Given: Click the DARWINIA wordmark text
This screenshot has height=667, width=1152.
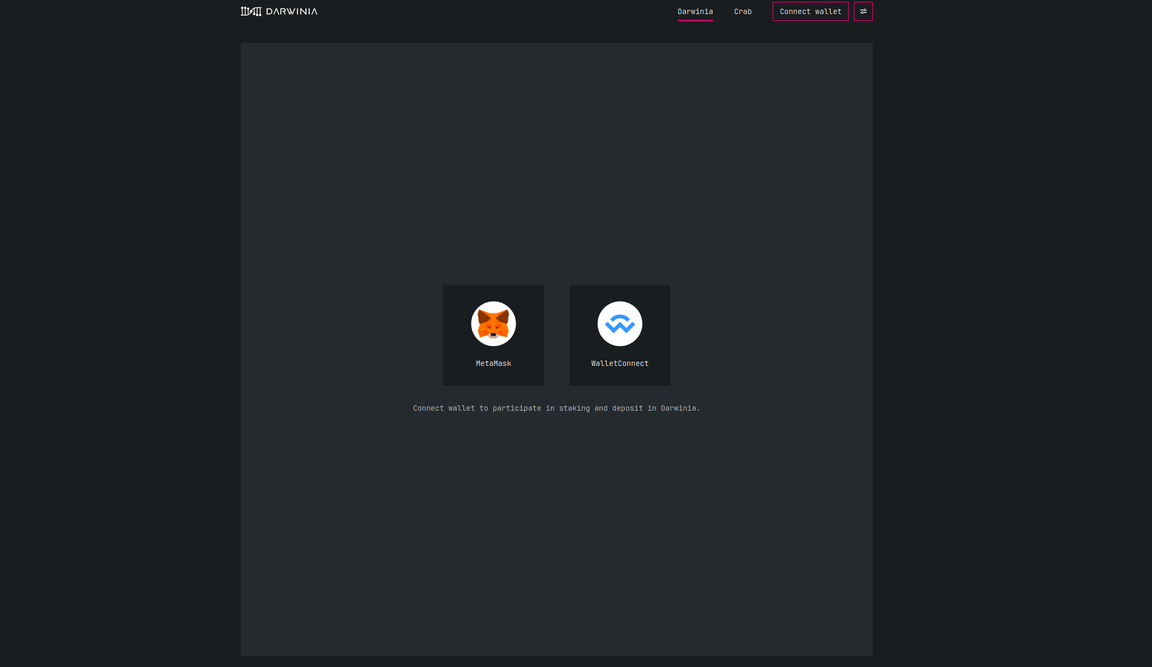Looking at the screenshot, I should pyautogui.click(x=292, y=12).
